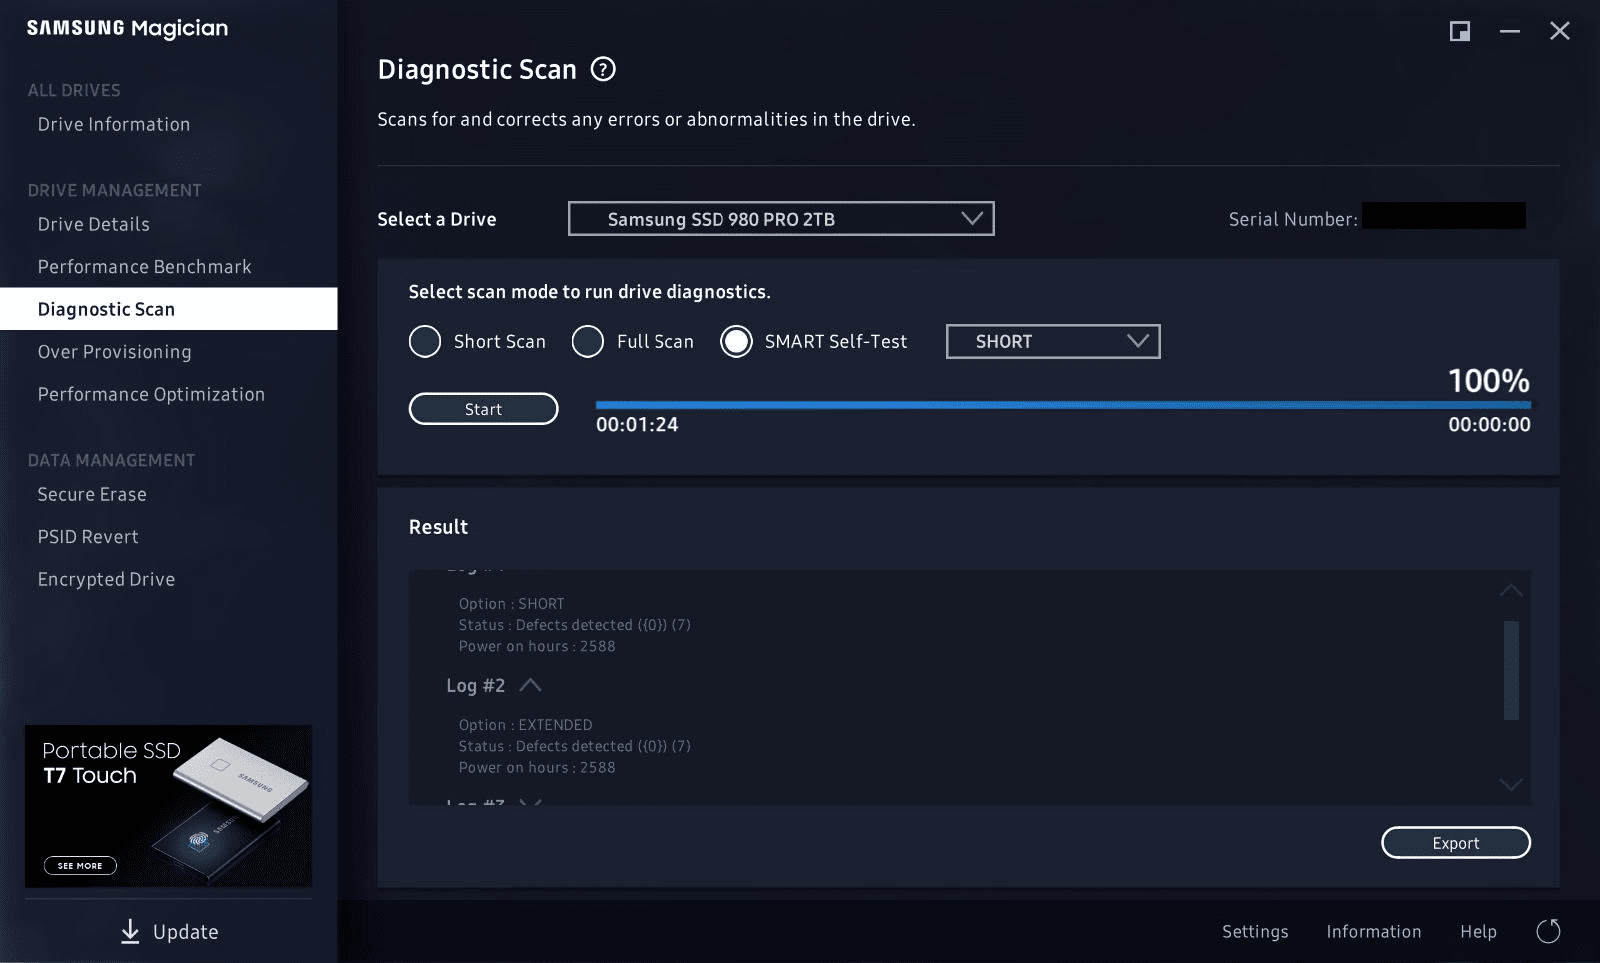Open Performance Optimization page
This screenshot has width=1600, height=963.
(151, 394)
